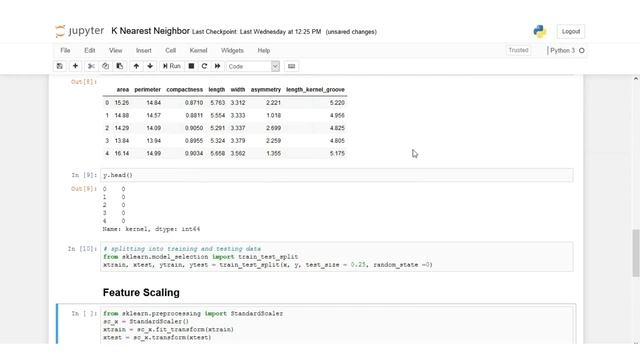
Task: Click the Out[9] output prompt
Action: [x=84, y=189]
